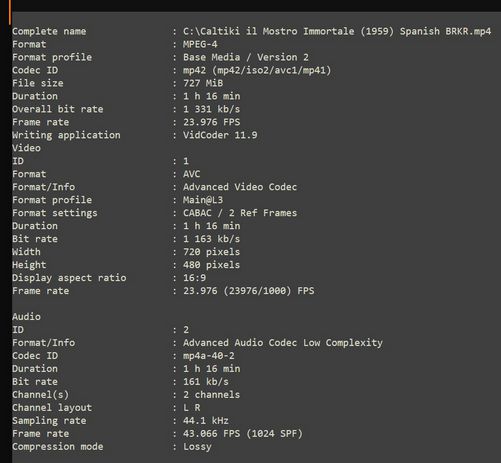Image resolution: width=501 pixels, height=463 pixels.
Task: Select the Overall bit rate label
Action: [x=58, y=109]
